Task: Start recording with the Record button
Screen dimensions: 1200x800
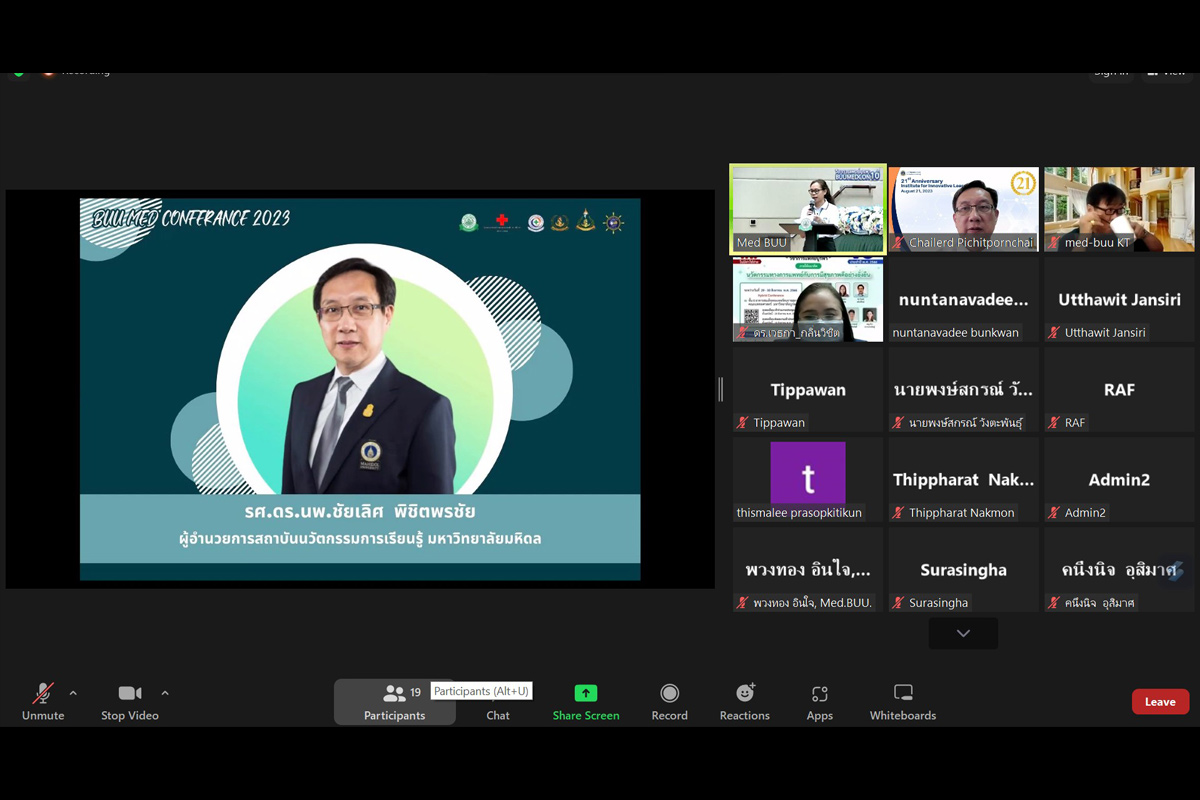Action: 669,702
